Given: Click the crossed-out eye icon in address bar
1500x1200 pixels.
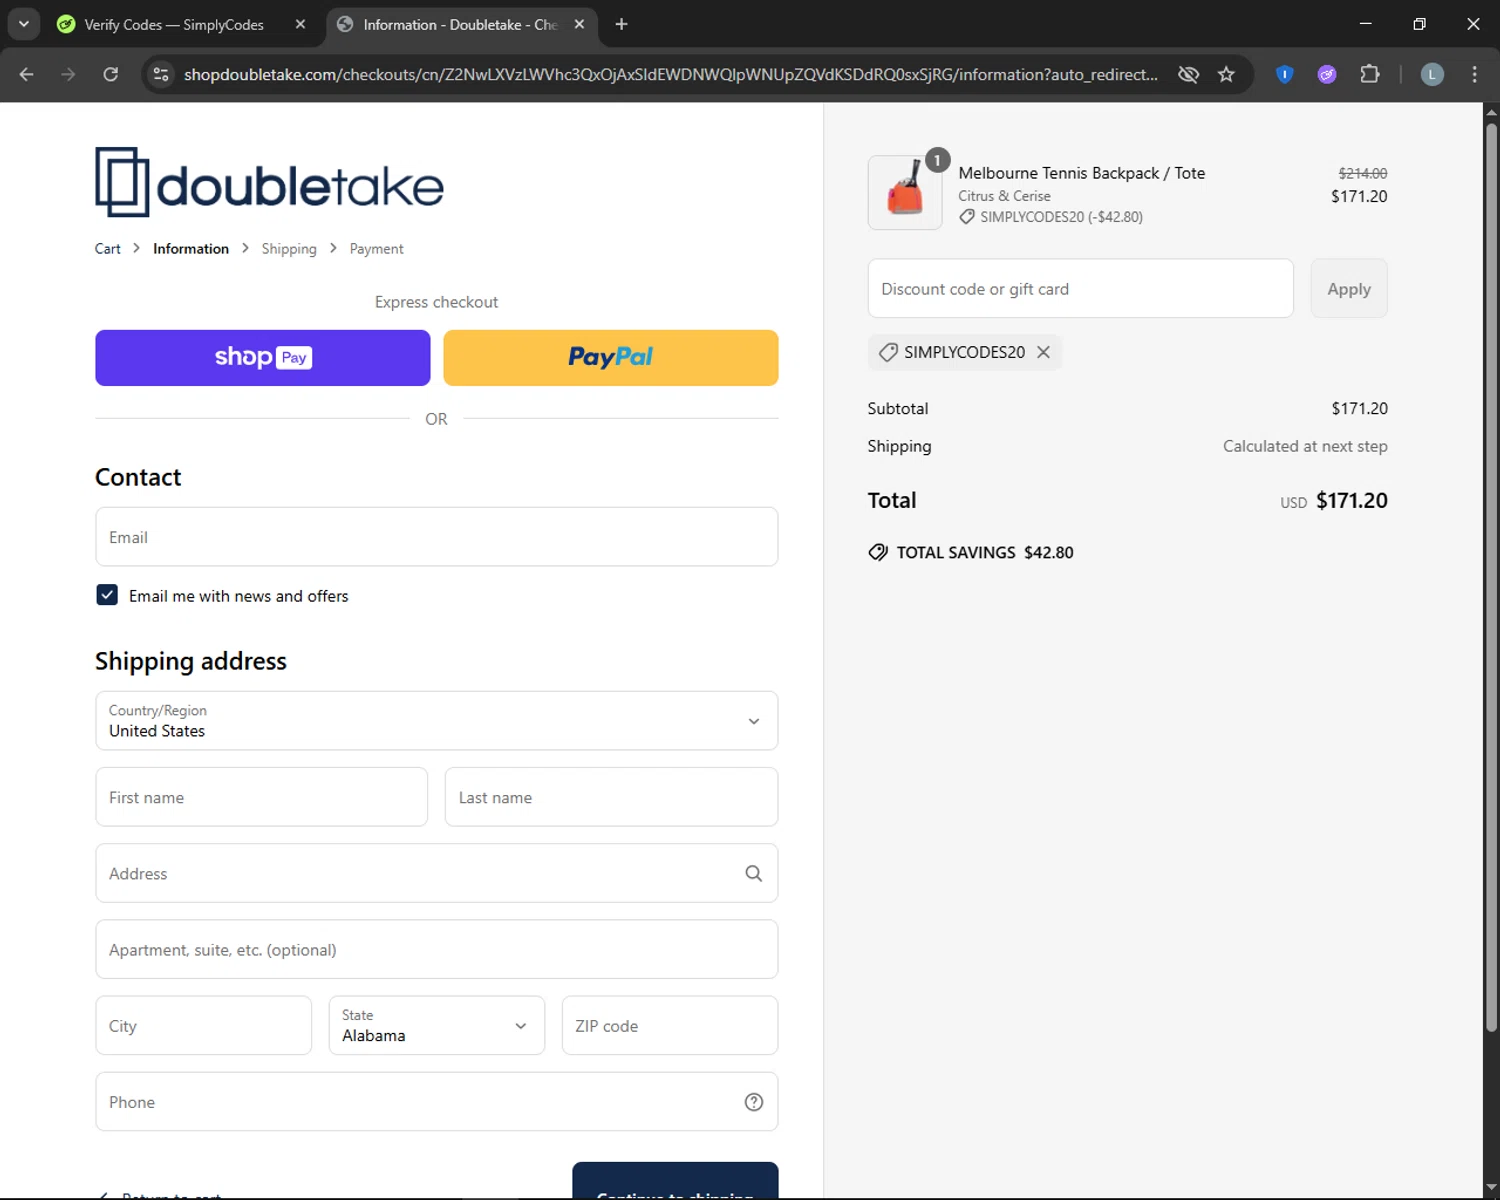Looking at the screenshot, I should [1188, 74].
